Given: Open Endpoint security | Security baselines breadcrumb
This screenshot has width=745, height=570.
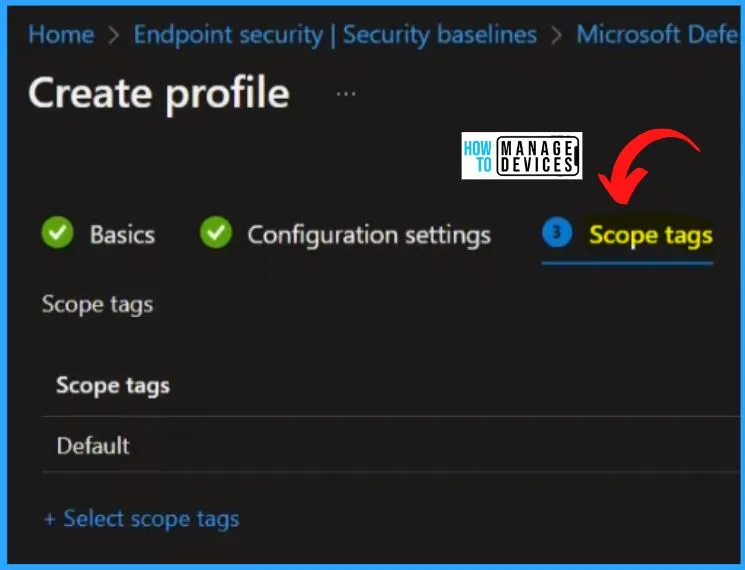Looking at the screenshot, I should tap(335, 35).
